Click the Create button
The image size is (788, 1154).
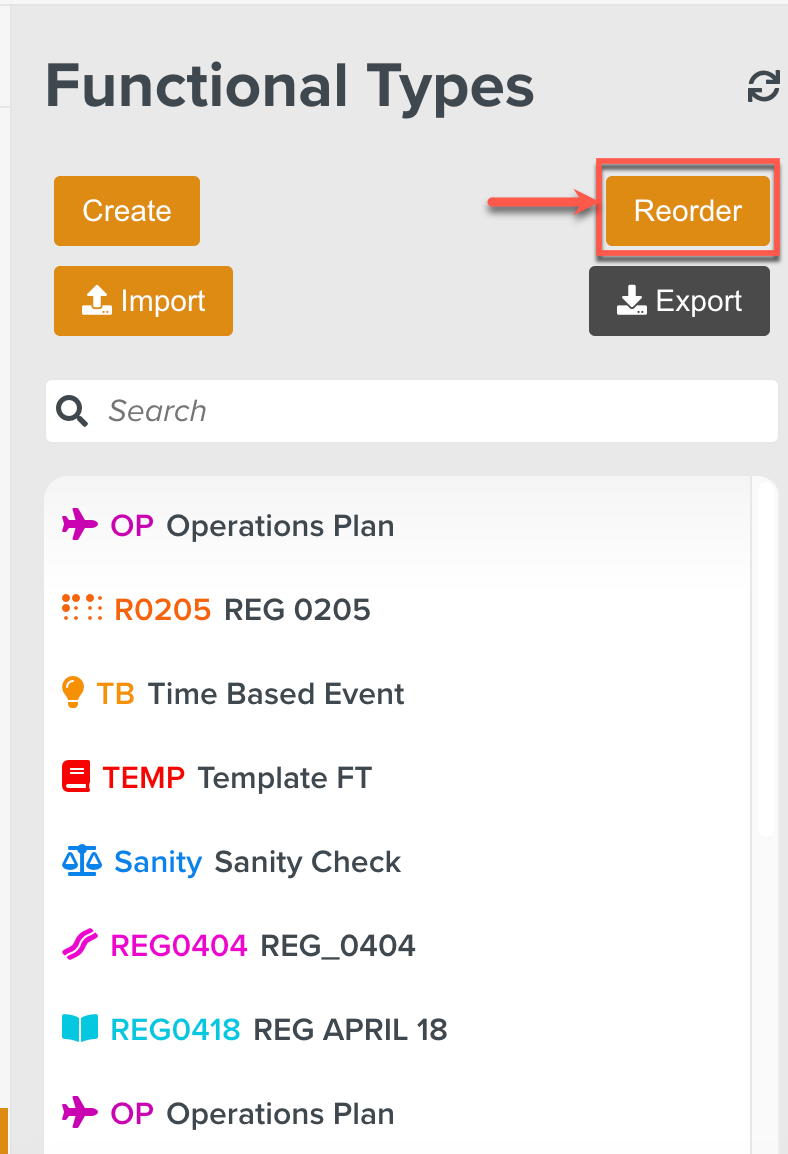[x=126, y=210]
